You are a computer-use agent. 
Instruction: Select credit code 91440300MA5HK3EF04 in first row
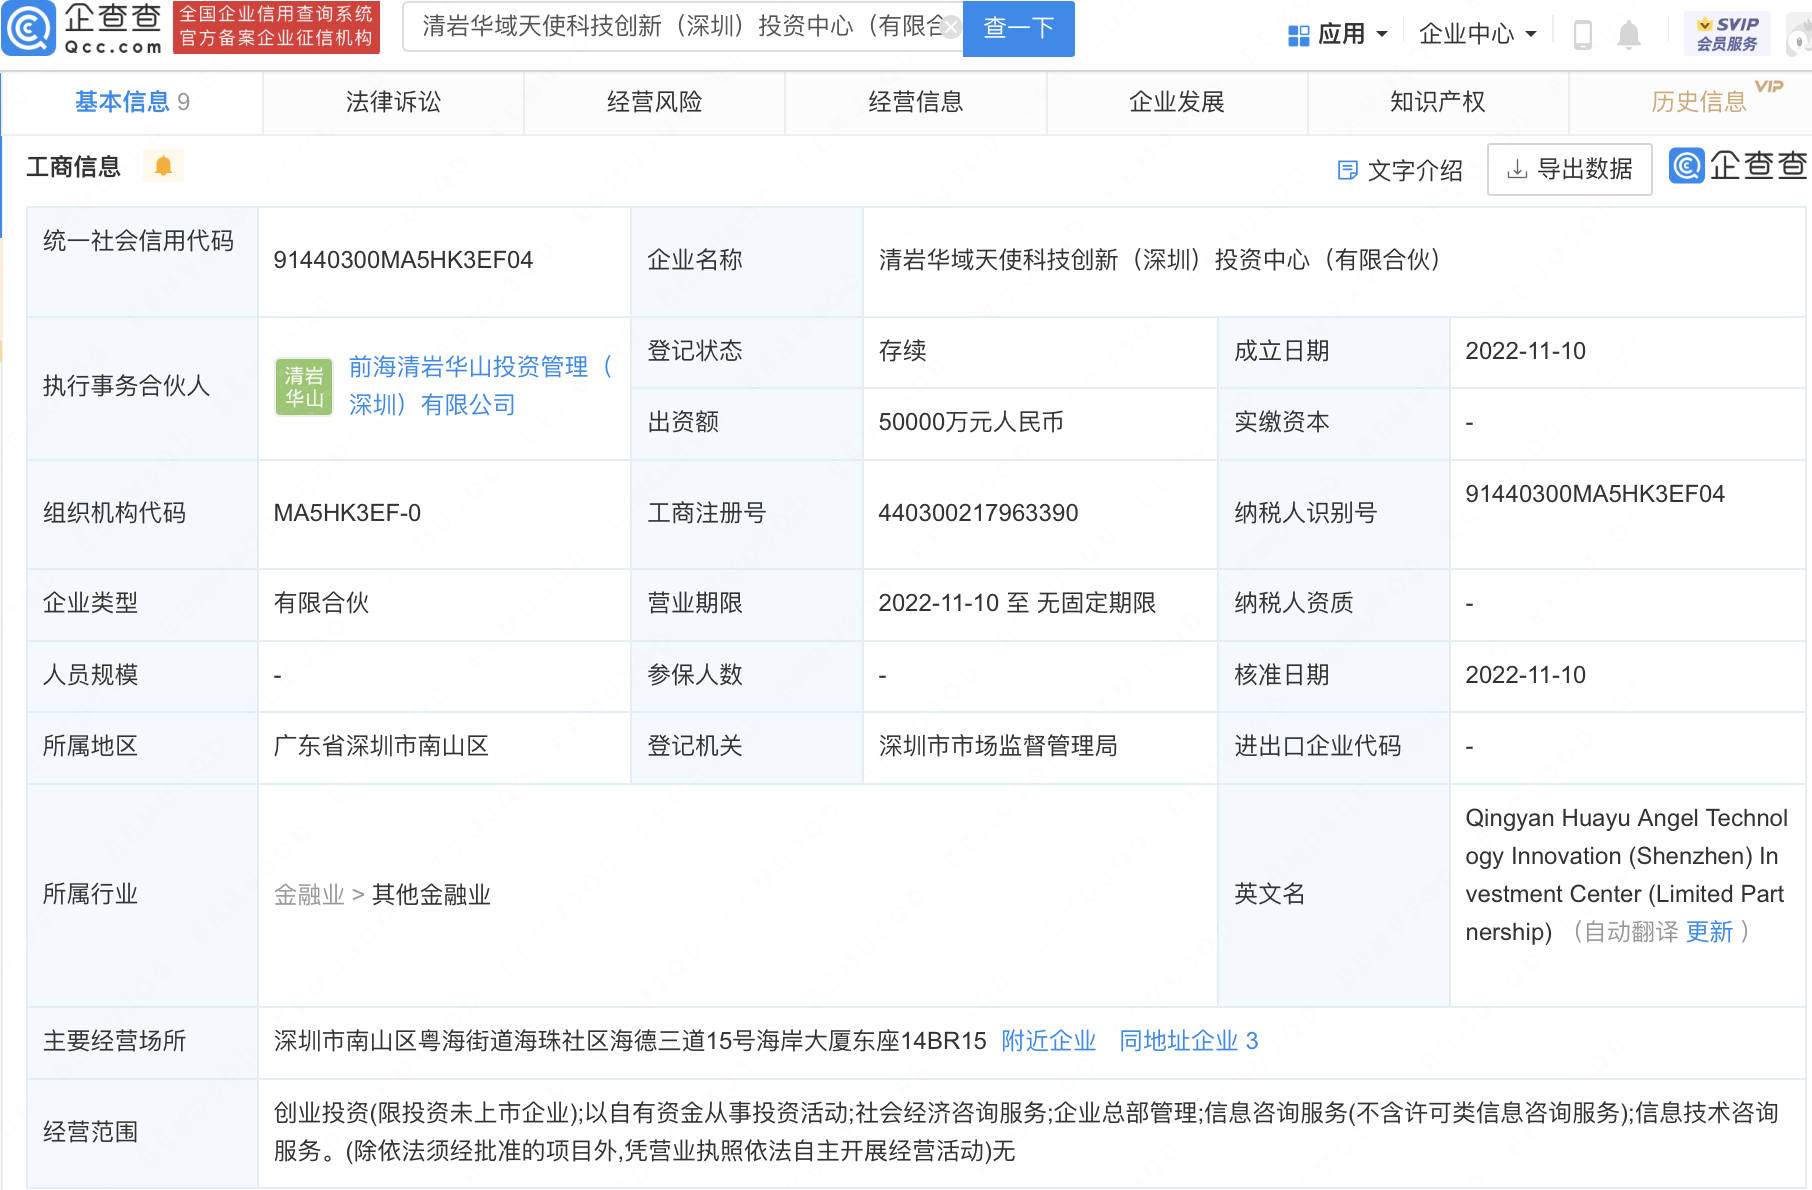pos(403,260)
